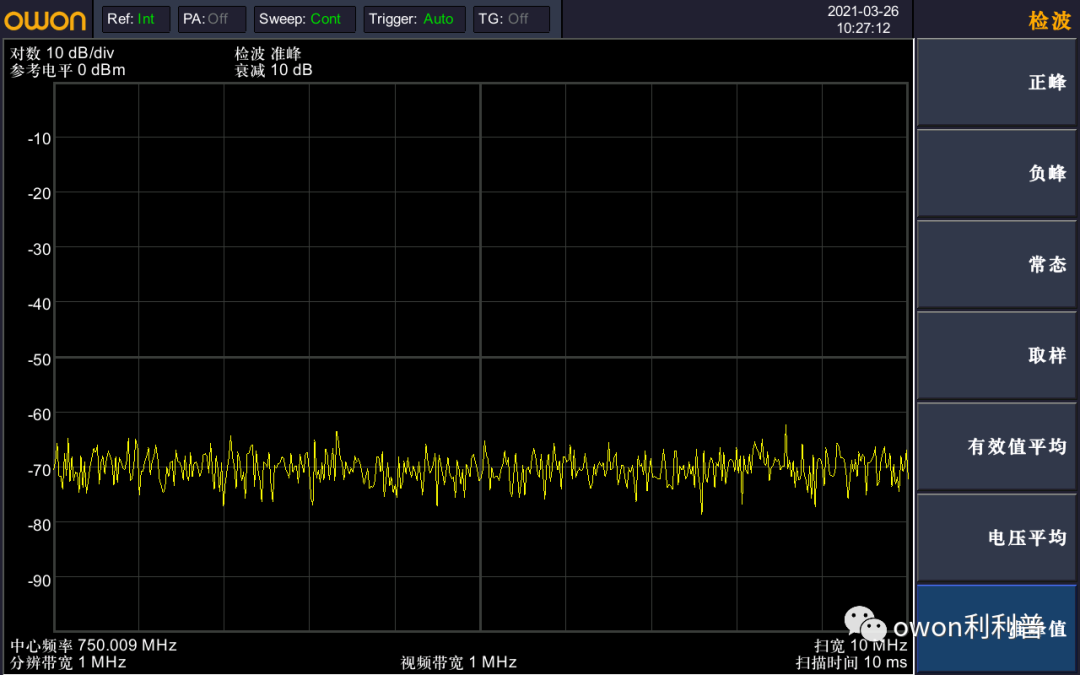The width and height of the screenshot is (1080, 675).
Task: Click the -70 y-axis label
Action: (39, 470)
